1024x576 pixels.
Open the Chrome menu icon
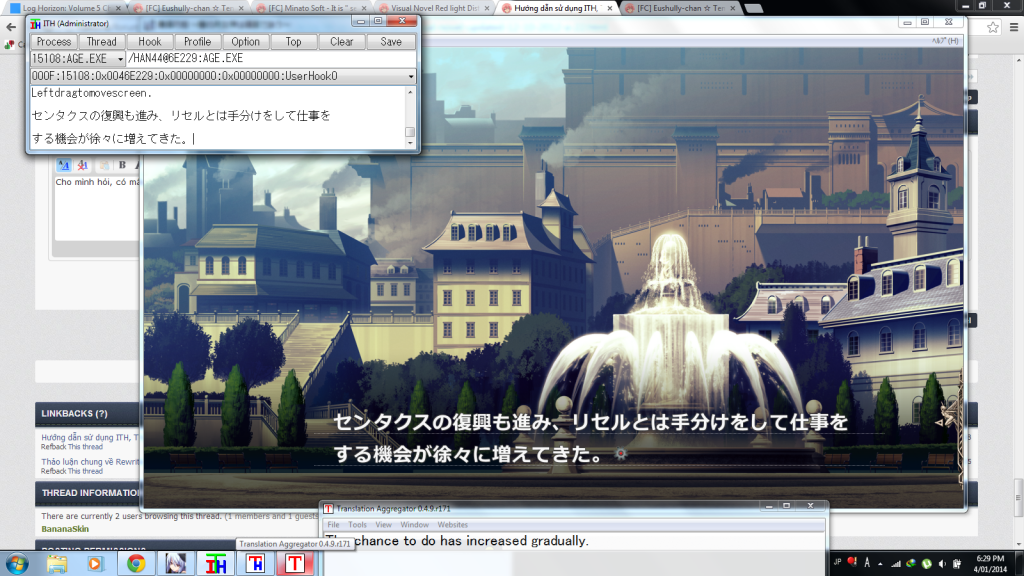pos(1014,27)
